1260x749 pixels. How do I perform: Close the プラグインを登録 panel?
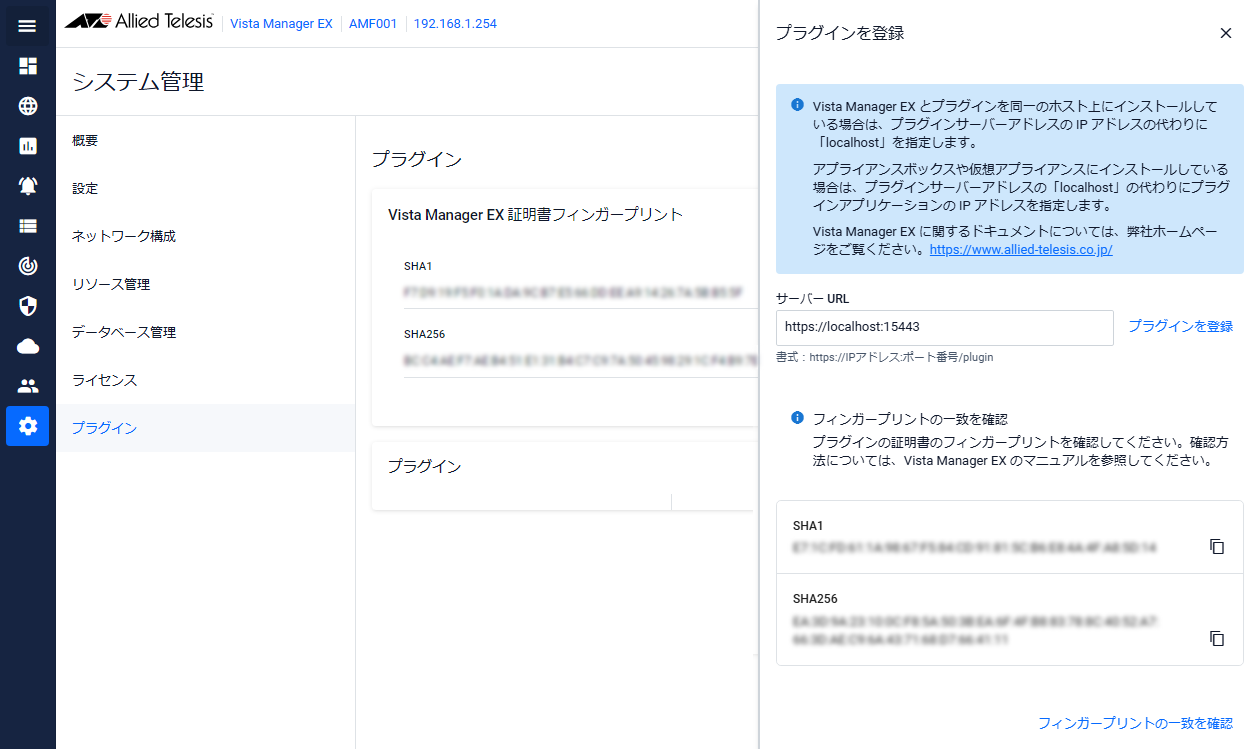[x=1226, y=33]
